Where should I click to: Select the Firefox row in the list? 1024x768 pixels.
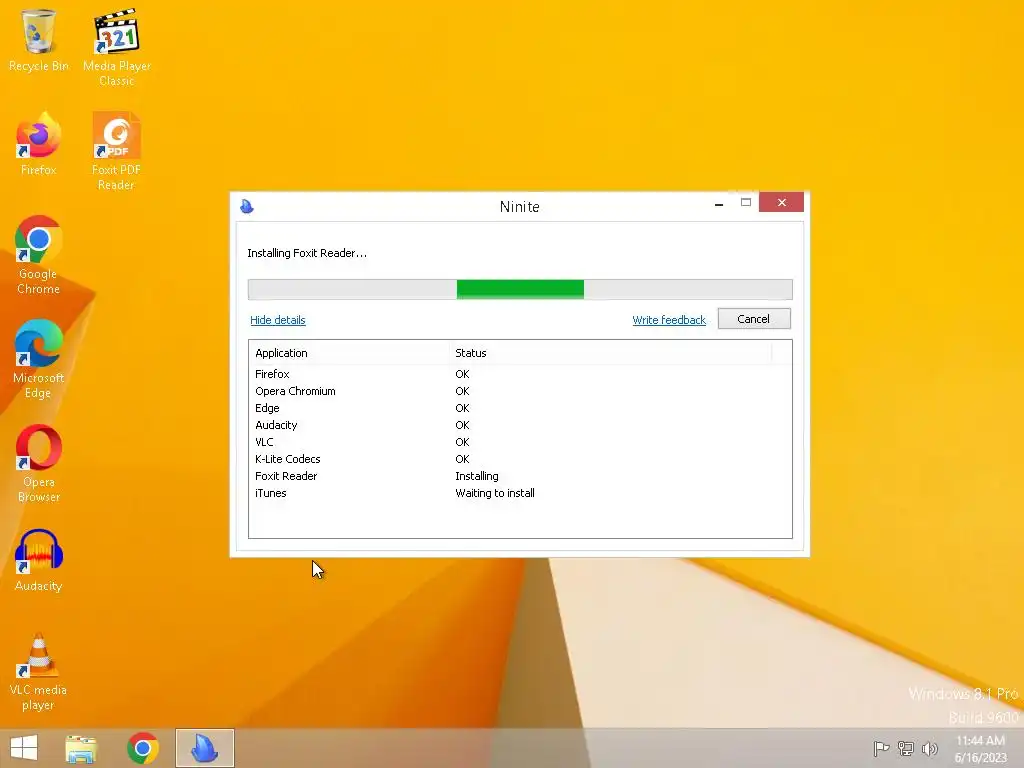(520, 374)
